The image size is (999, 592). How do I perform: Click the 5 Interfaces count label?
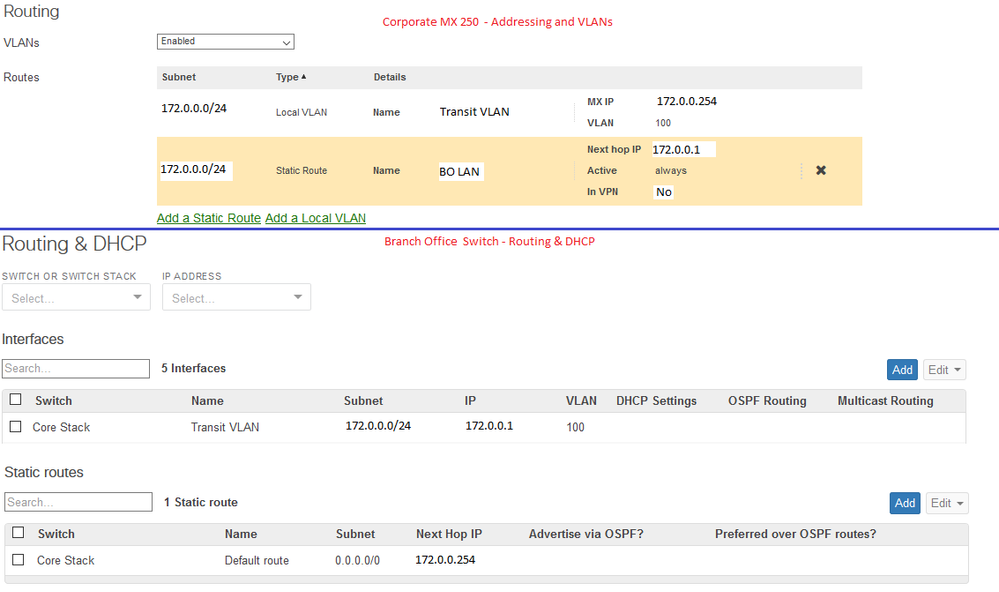194,368
